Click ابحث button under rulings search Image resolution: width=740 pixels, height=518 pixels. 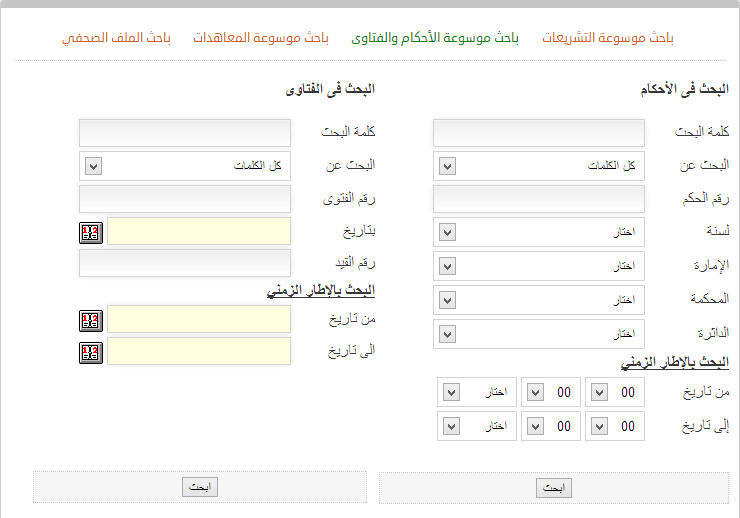point(554,488)
